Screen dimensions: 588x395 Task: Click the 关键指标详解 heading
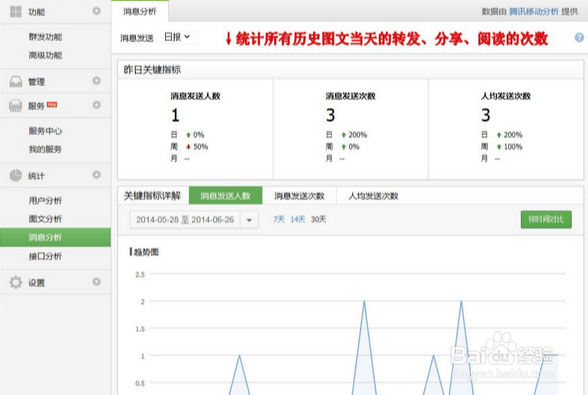(152, 196)
